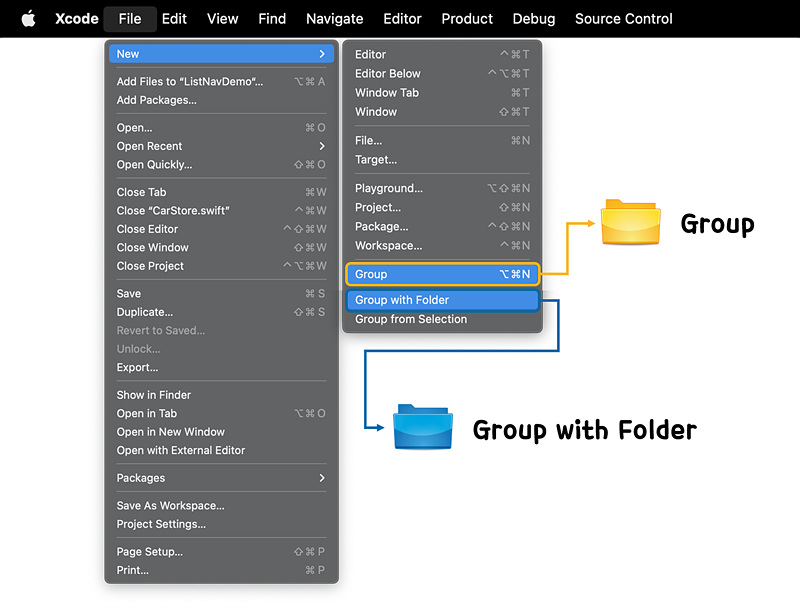This screenshot has width=800, height=609.
Task: Select Group in New submenu
Action: click(442, 274)
